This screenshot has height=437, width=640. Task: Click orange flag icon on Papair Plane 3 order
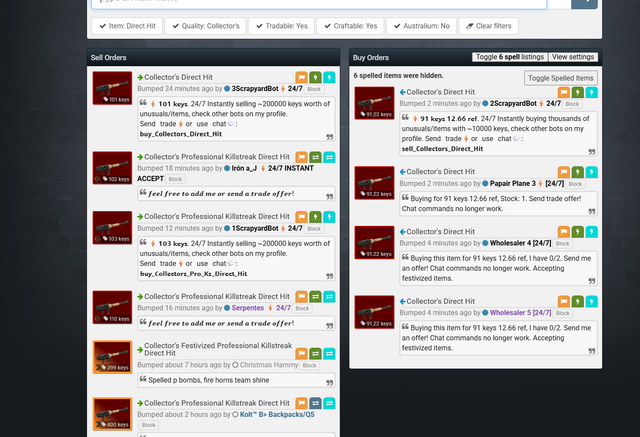click(x=564, y=172)
